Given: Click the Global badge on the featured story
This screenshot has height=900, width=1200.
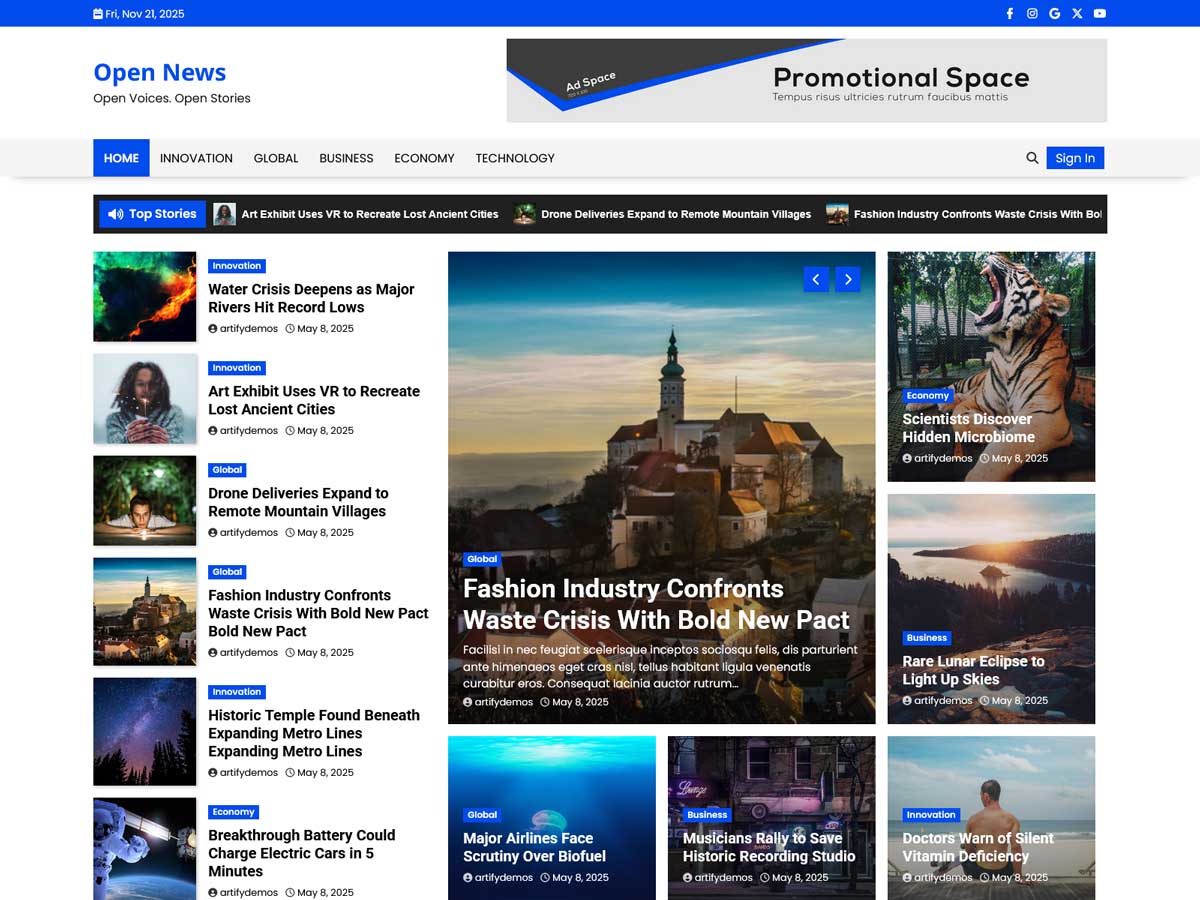Looking at the screenshot, I should pyautogui.click(x=482, y=559).
